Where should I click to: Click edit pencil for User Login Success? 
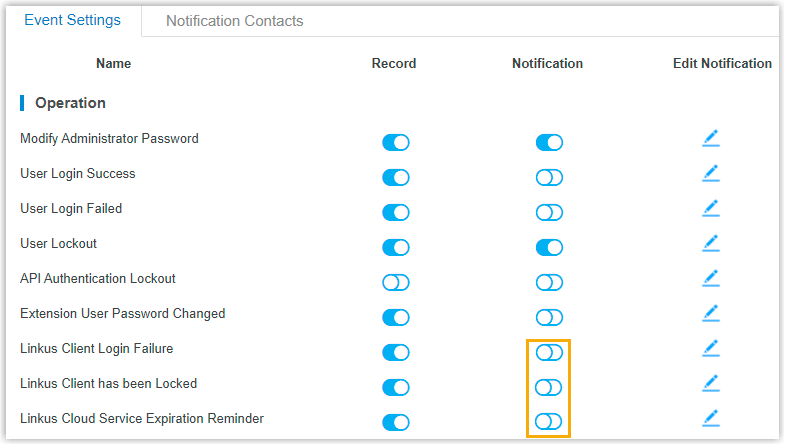coord(710,174)
